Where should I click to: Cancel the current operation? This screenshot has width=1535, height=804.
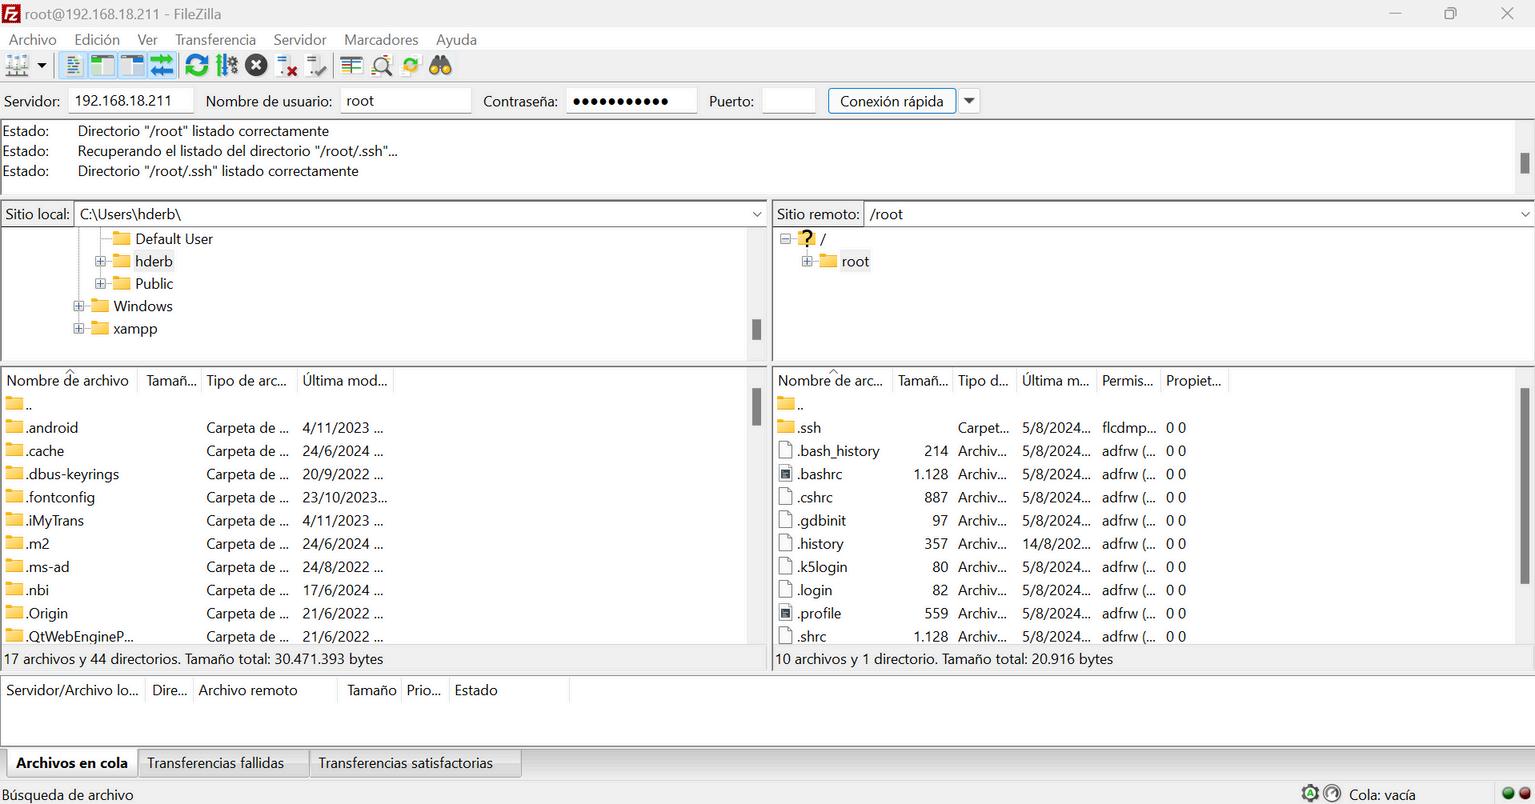click(x=257, y=66)
